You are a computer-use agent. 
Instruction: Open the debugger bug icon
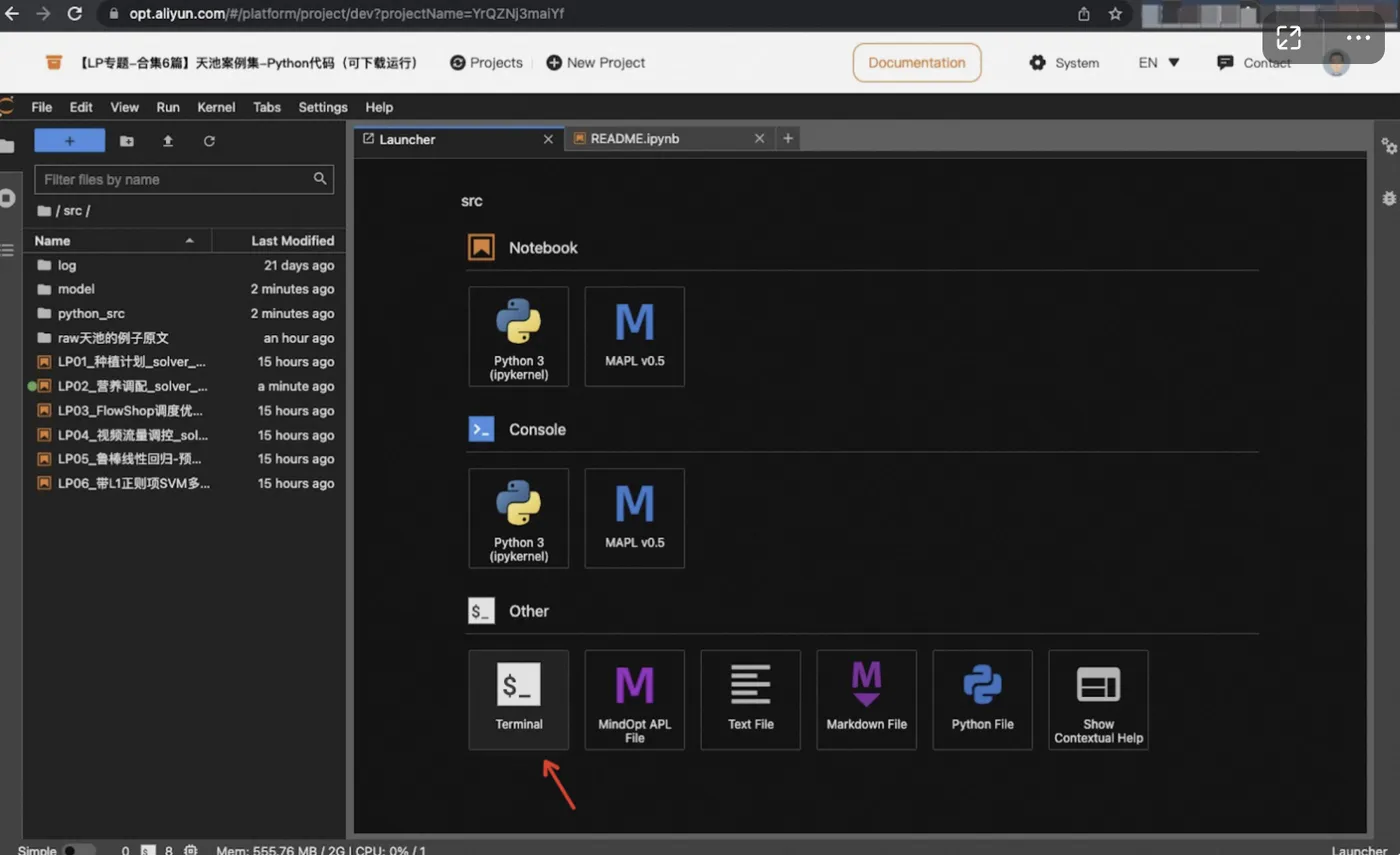(1388, 198)
